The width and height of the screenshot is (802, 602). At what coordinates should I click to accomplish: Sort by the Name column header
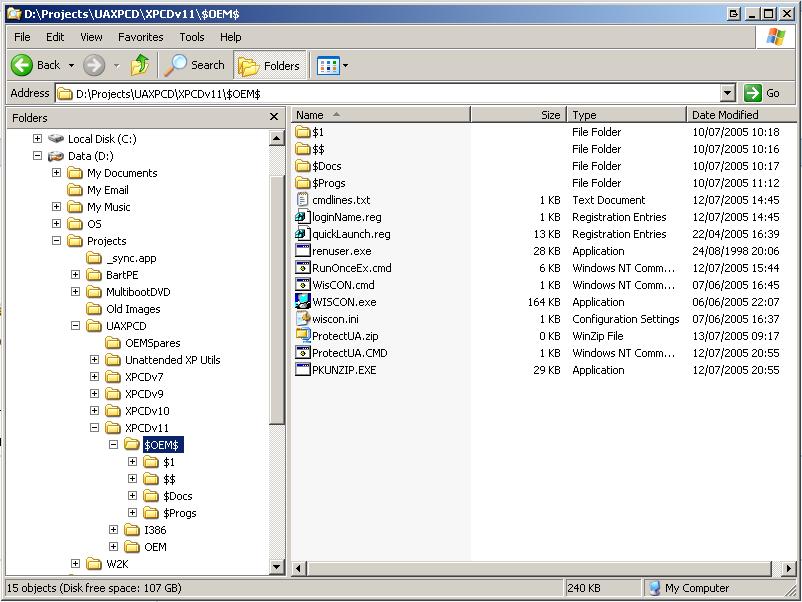381,115
